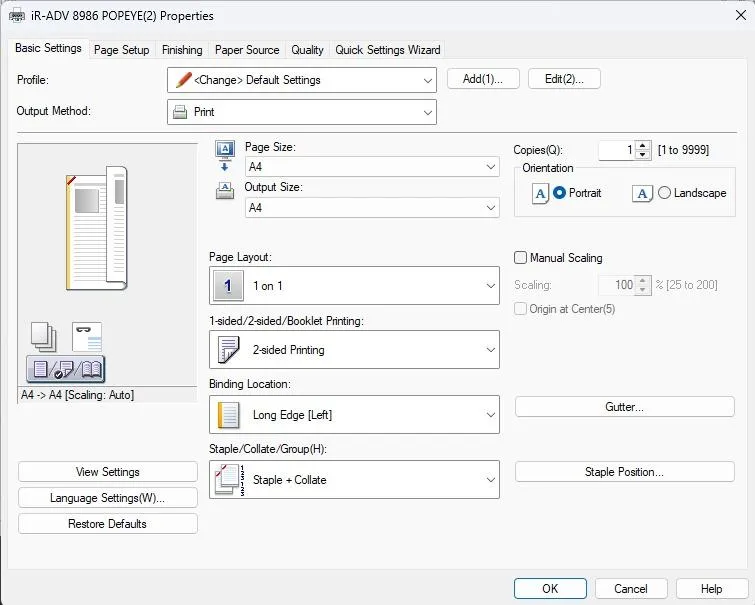Viewport: 755px width, 605px height.
Task: Click the Cancel button
Action: 631,589
